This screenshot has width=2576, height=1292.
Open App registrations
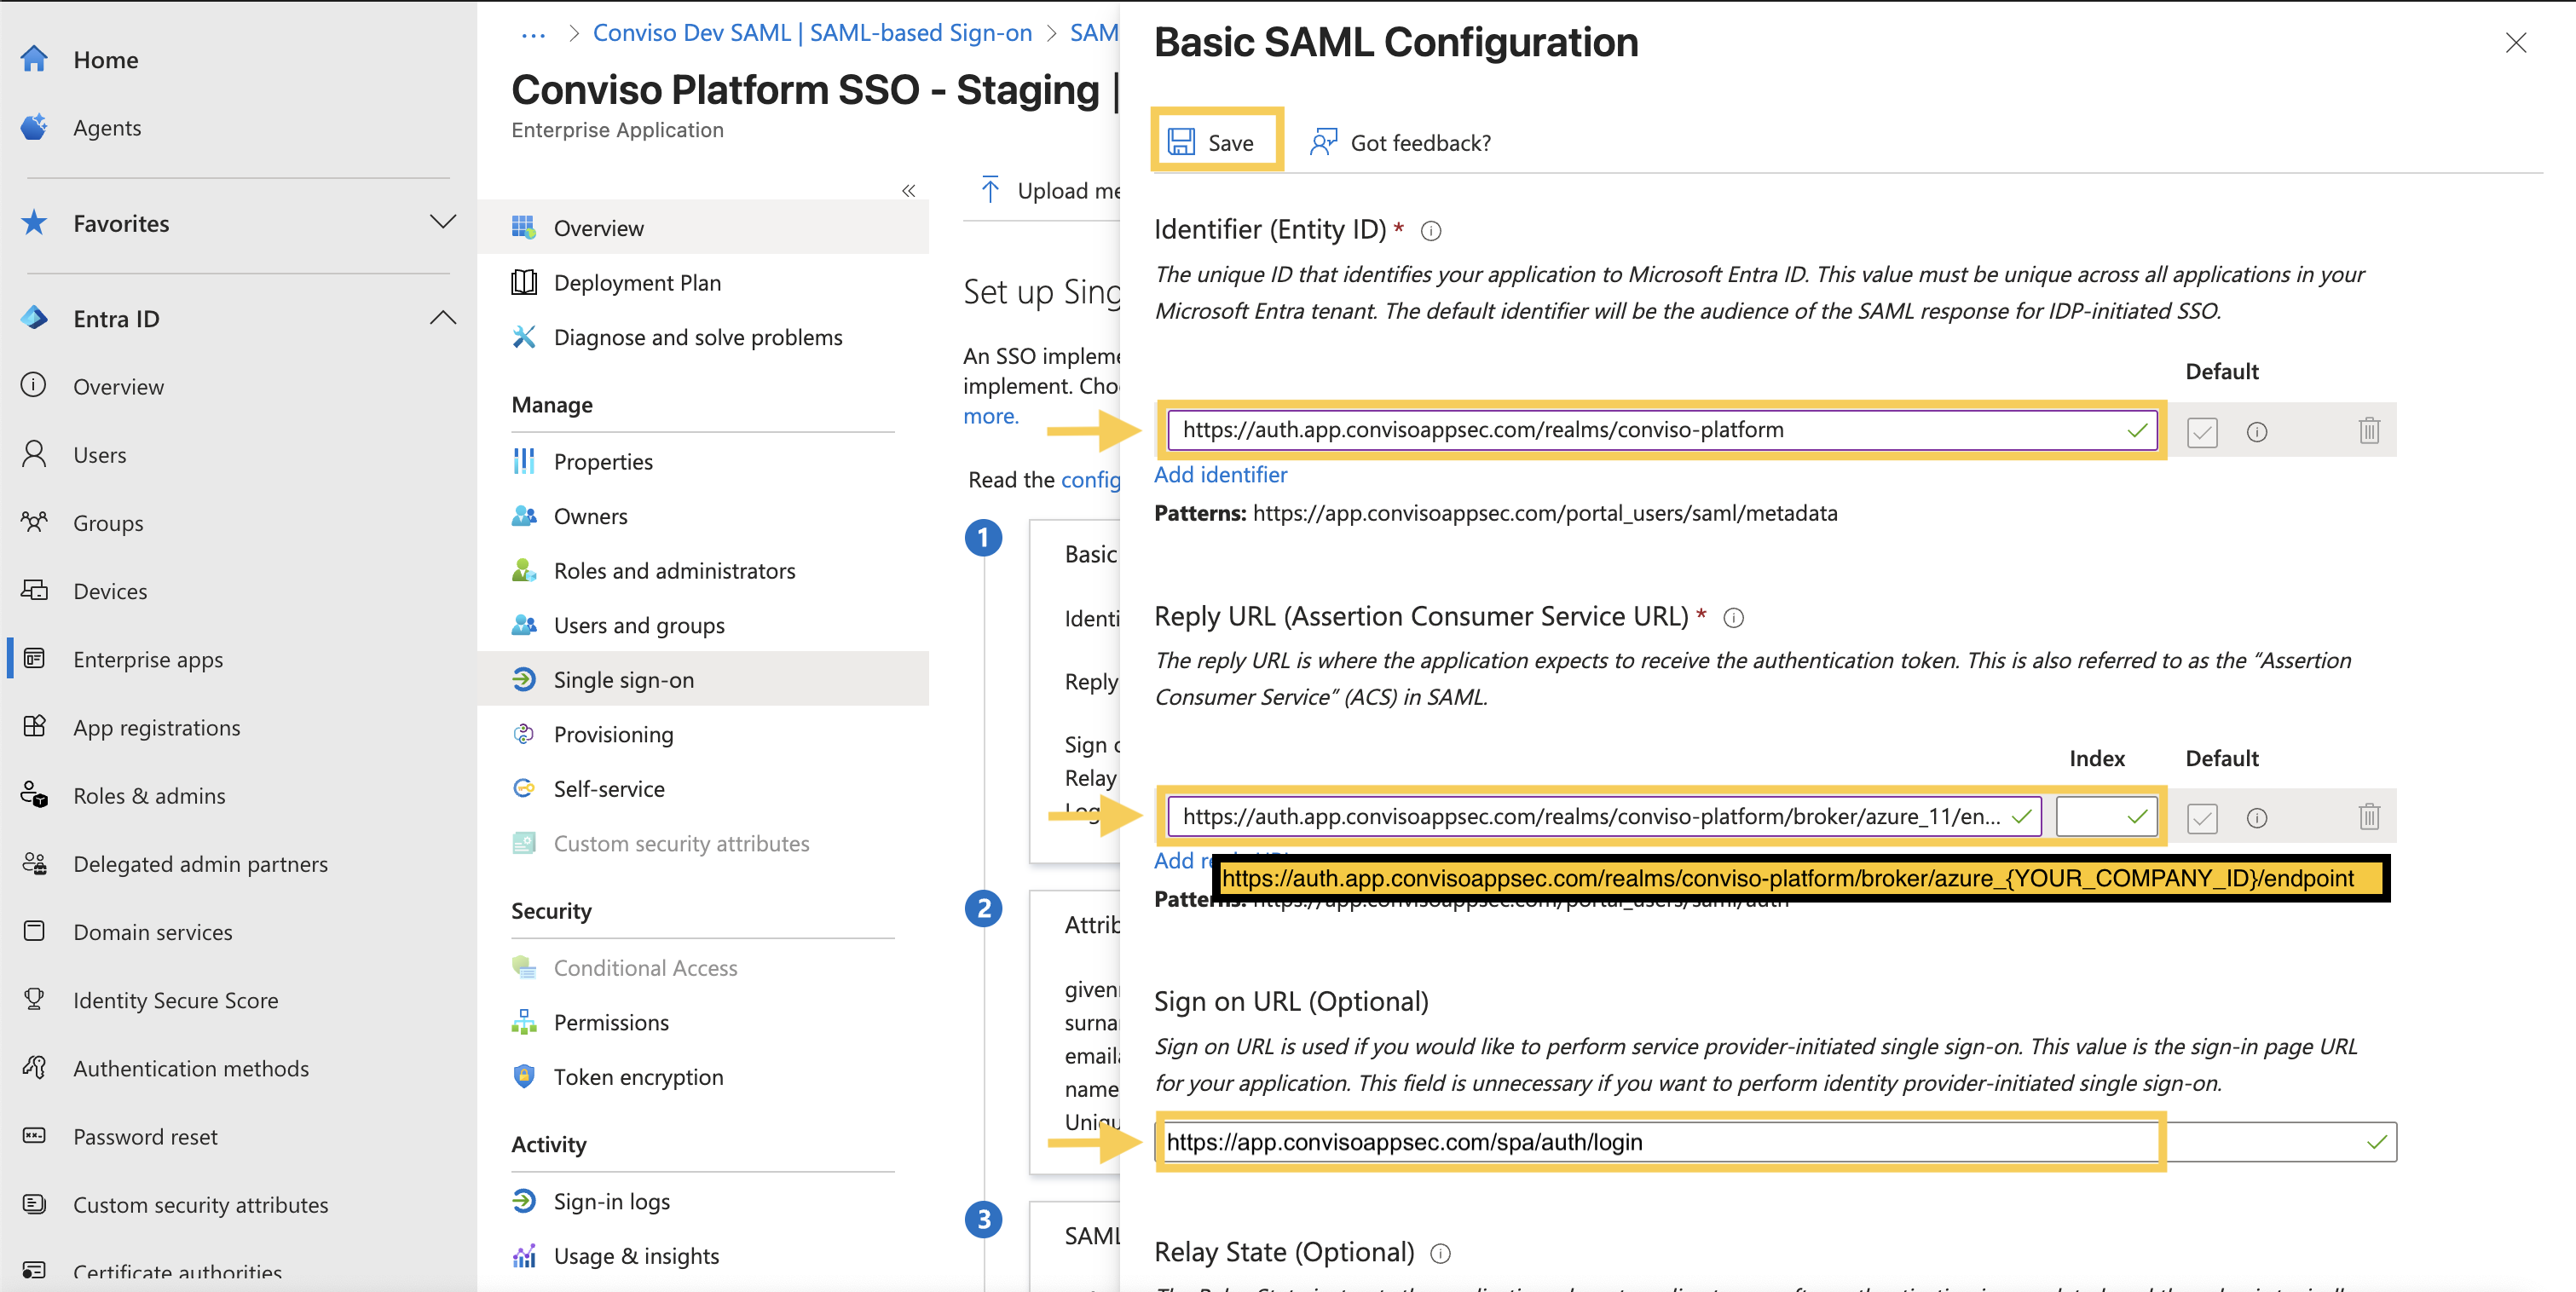(156, 726)
